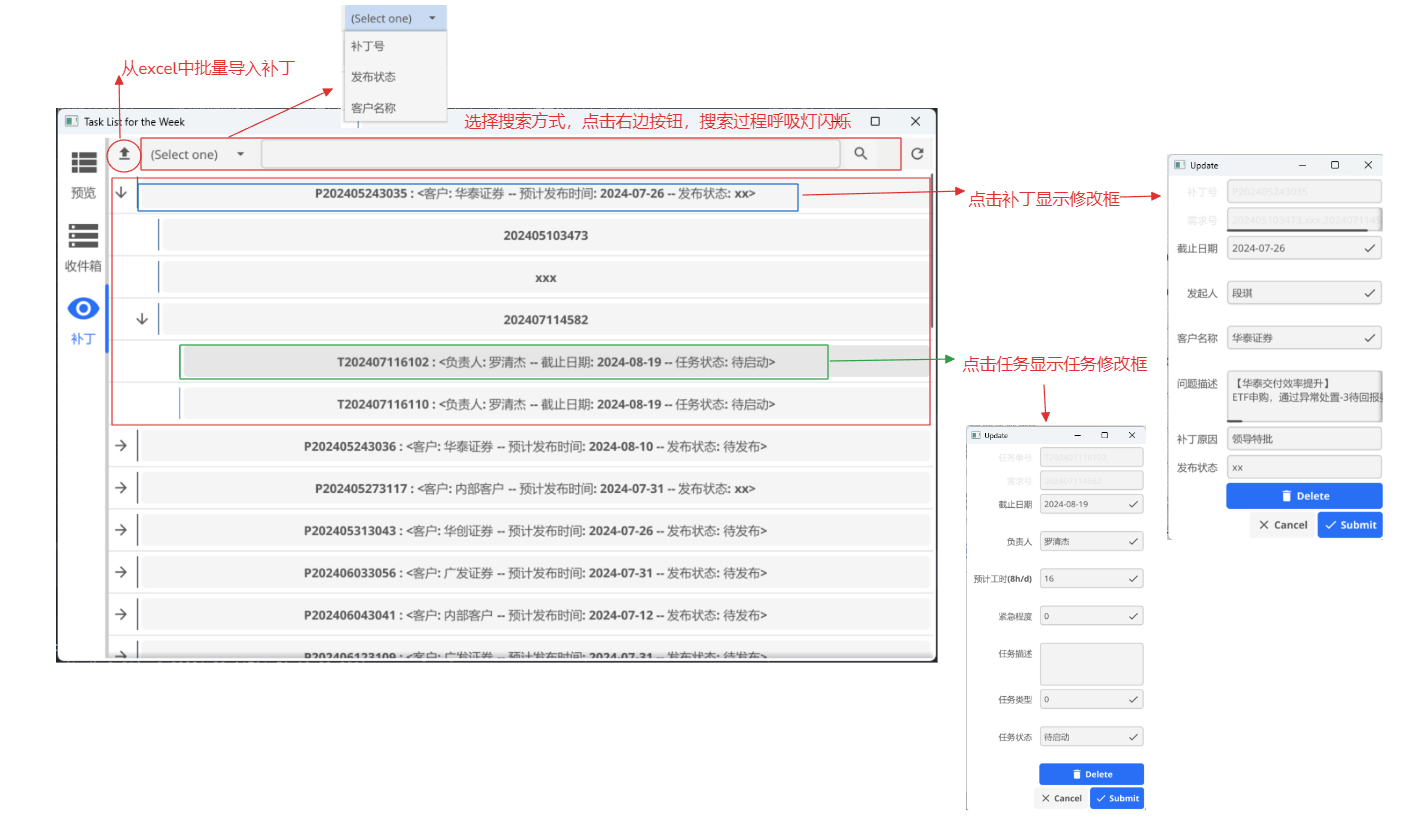Open the 收件箱 inbox in the sidebar
Screen dimensions: 1428x822
tap(84, 247)
